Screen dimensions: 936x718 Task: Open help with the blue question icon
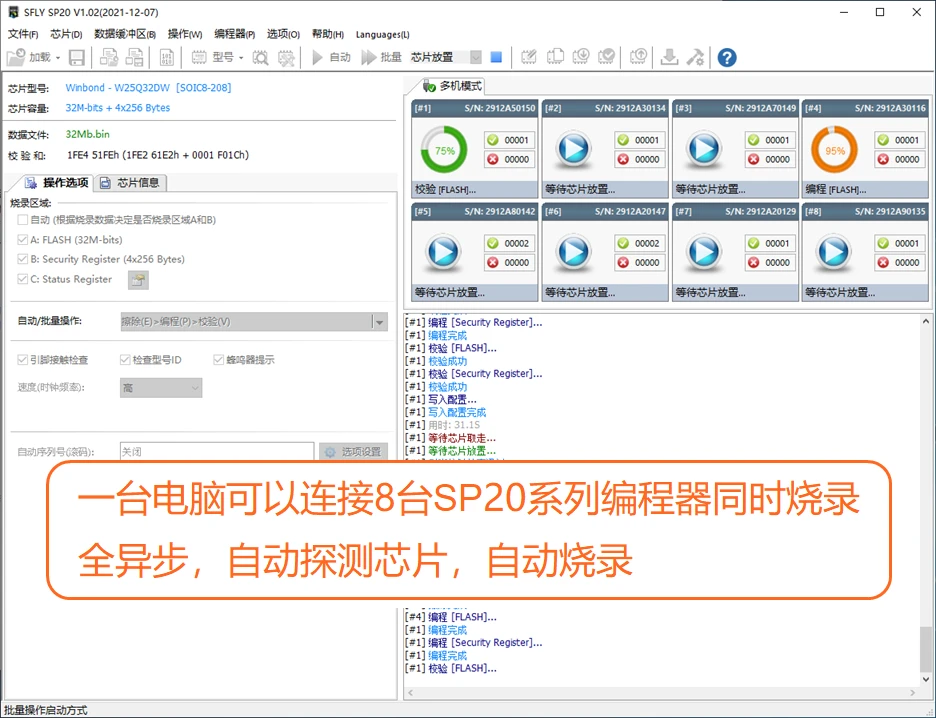(726, 58)
